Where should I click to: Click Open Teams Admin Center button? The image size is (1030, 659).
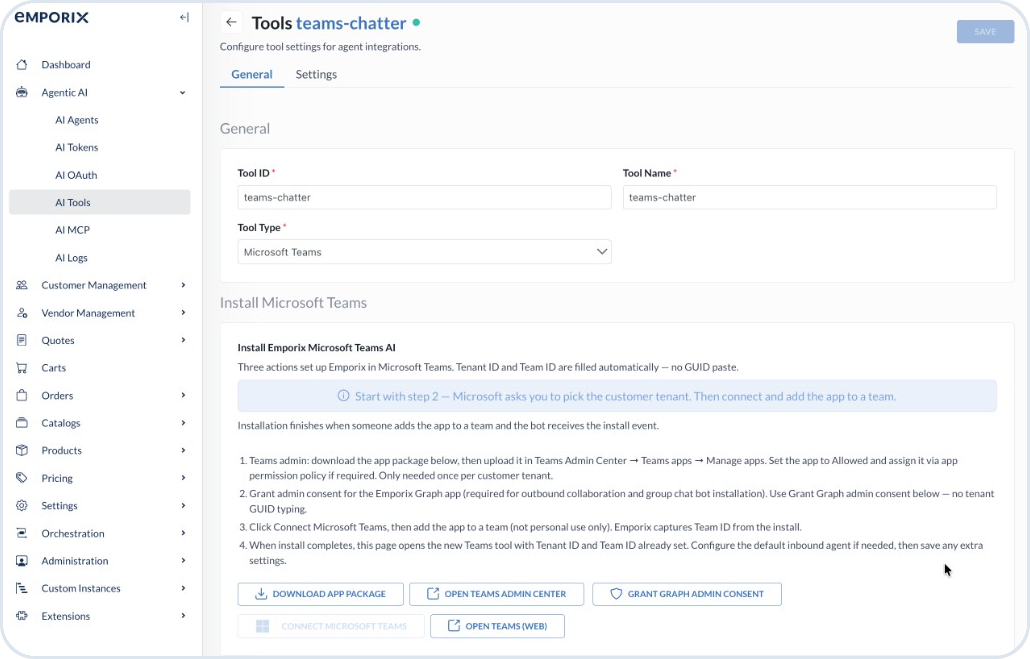coord(497,594)
